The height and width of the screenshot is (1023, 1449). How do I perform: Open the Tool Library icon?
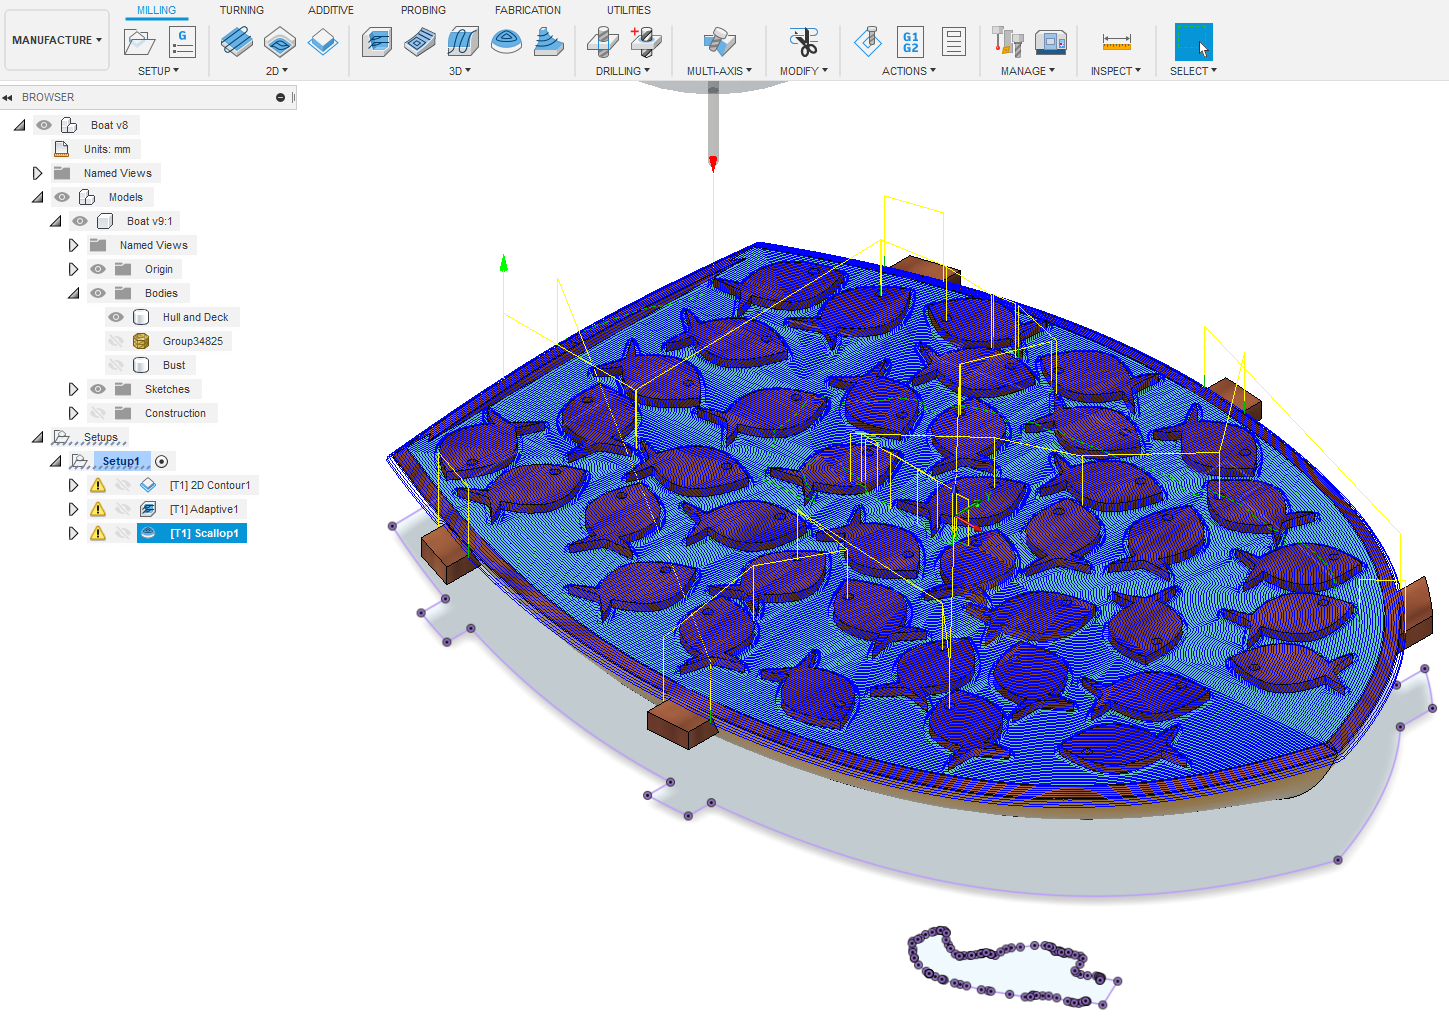1007,42
